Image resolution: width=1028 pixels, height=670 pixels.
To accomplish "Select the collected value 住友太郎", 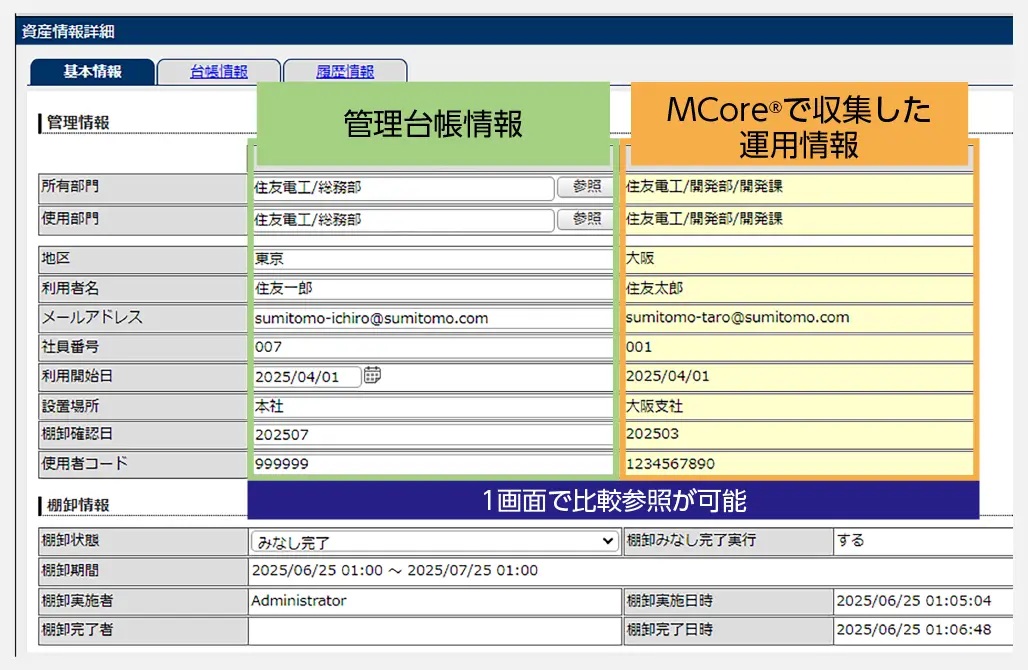I will coord(654,288).
